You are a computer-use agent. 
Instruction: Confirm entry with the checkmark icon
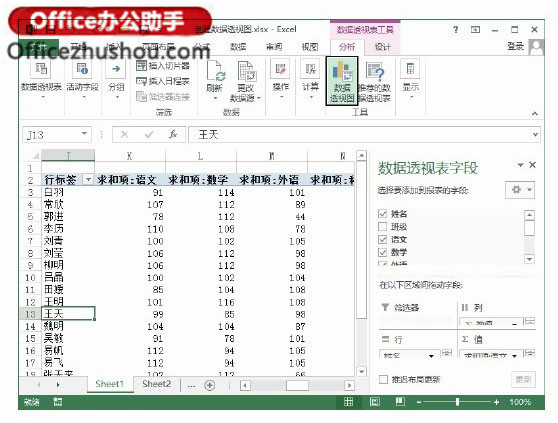tap(149, 134)
